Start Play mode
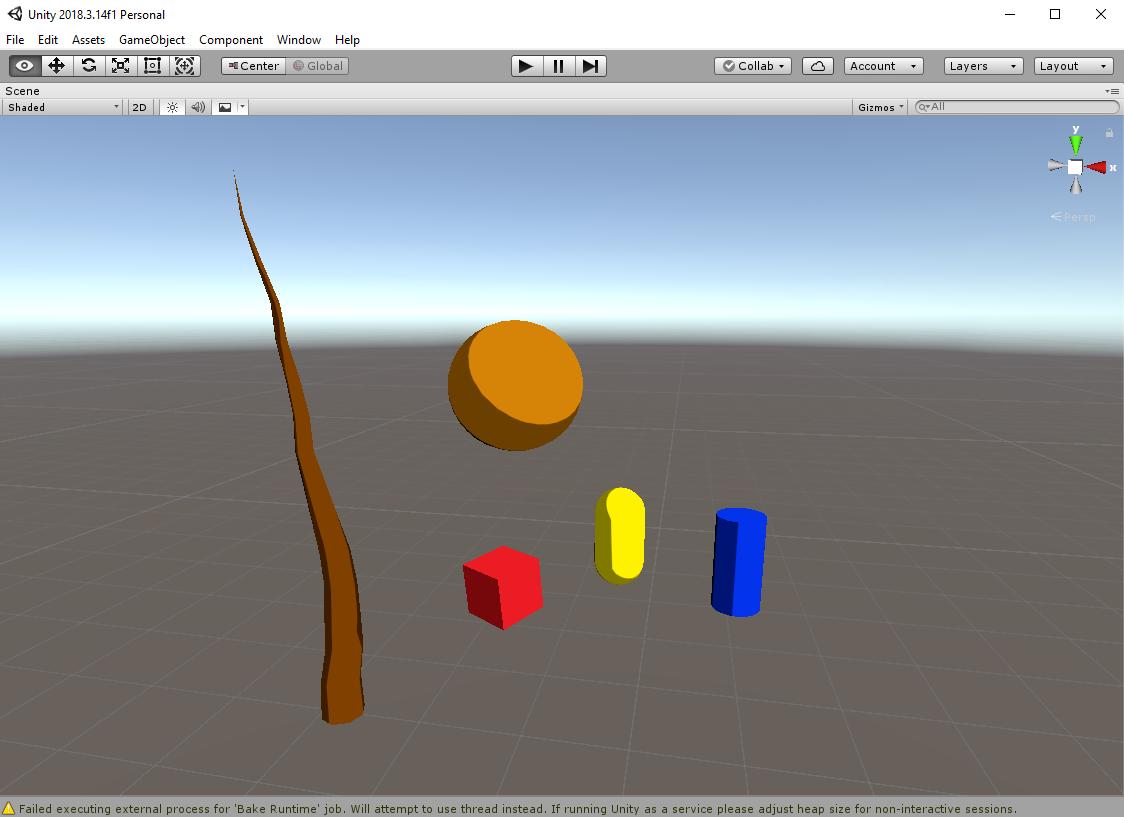The image size is (1124, 817). pyautogui.click(x=526, y=66)
